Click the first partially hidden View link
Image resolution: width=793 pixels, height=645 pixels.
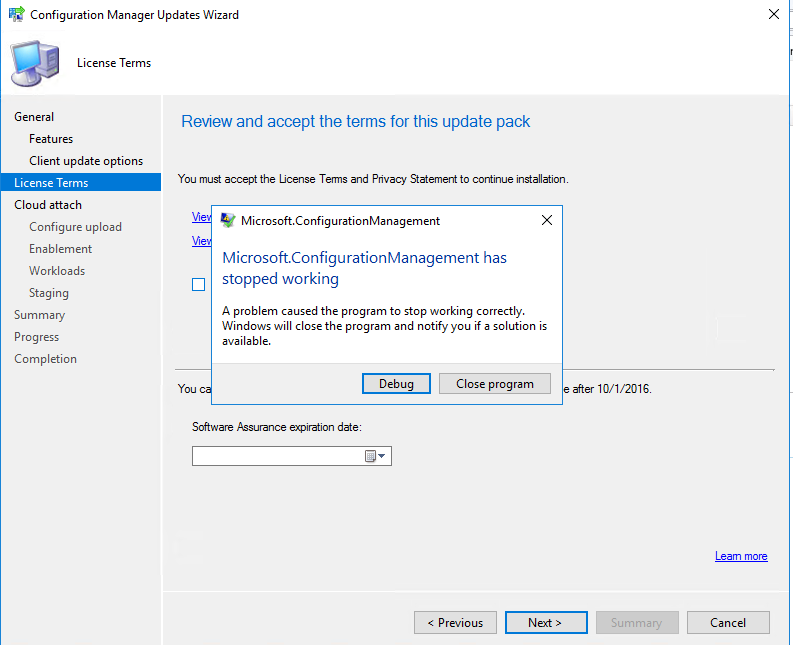201,217
